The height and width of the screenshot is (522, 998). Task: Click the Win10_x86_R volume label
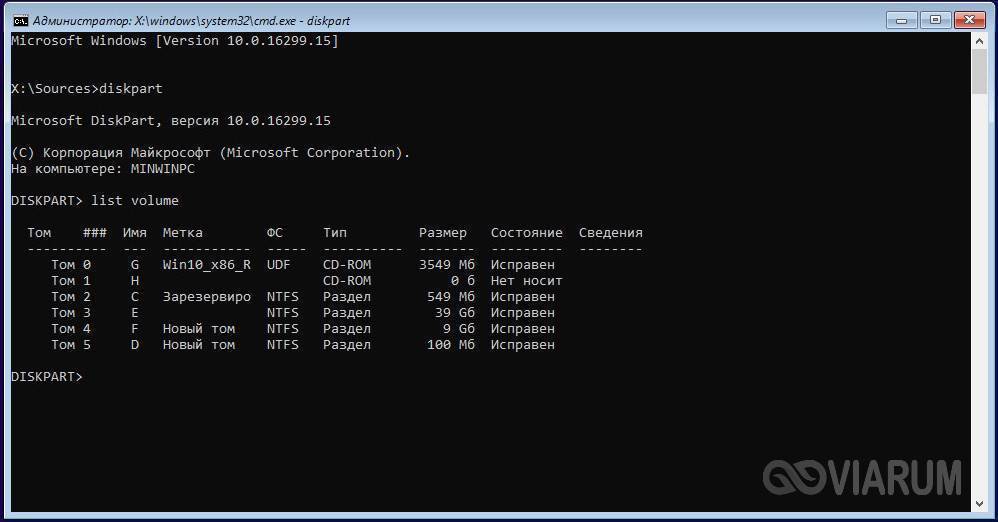[x=206, y=265]
